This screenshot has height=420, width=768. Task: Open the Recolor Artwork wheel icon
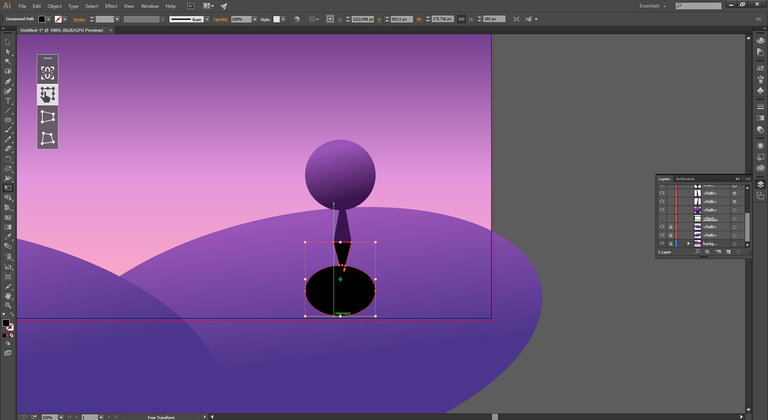(296, 19)
